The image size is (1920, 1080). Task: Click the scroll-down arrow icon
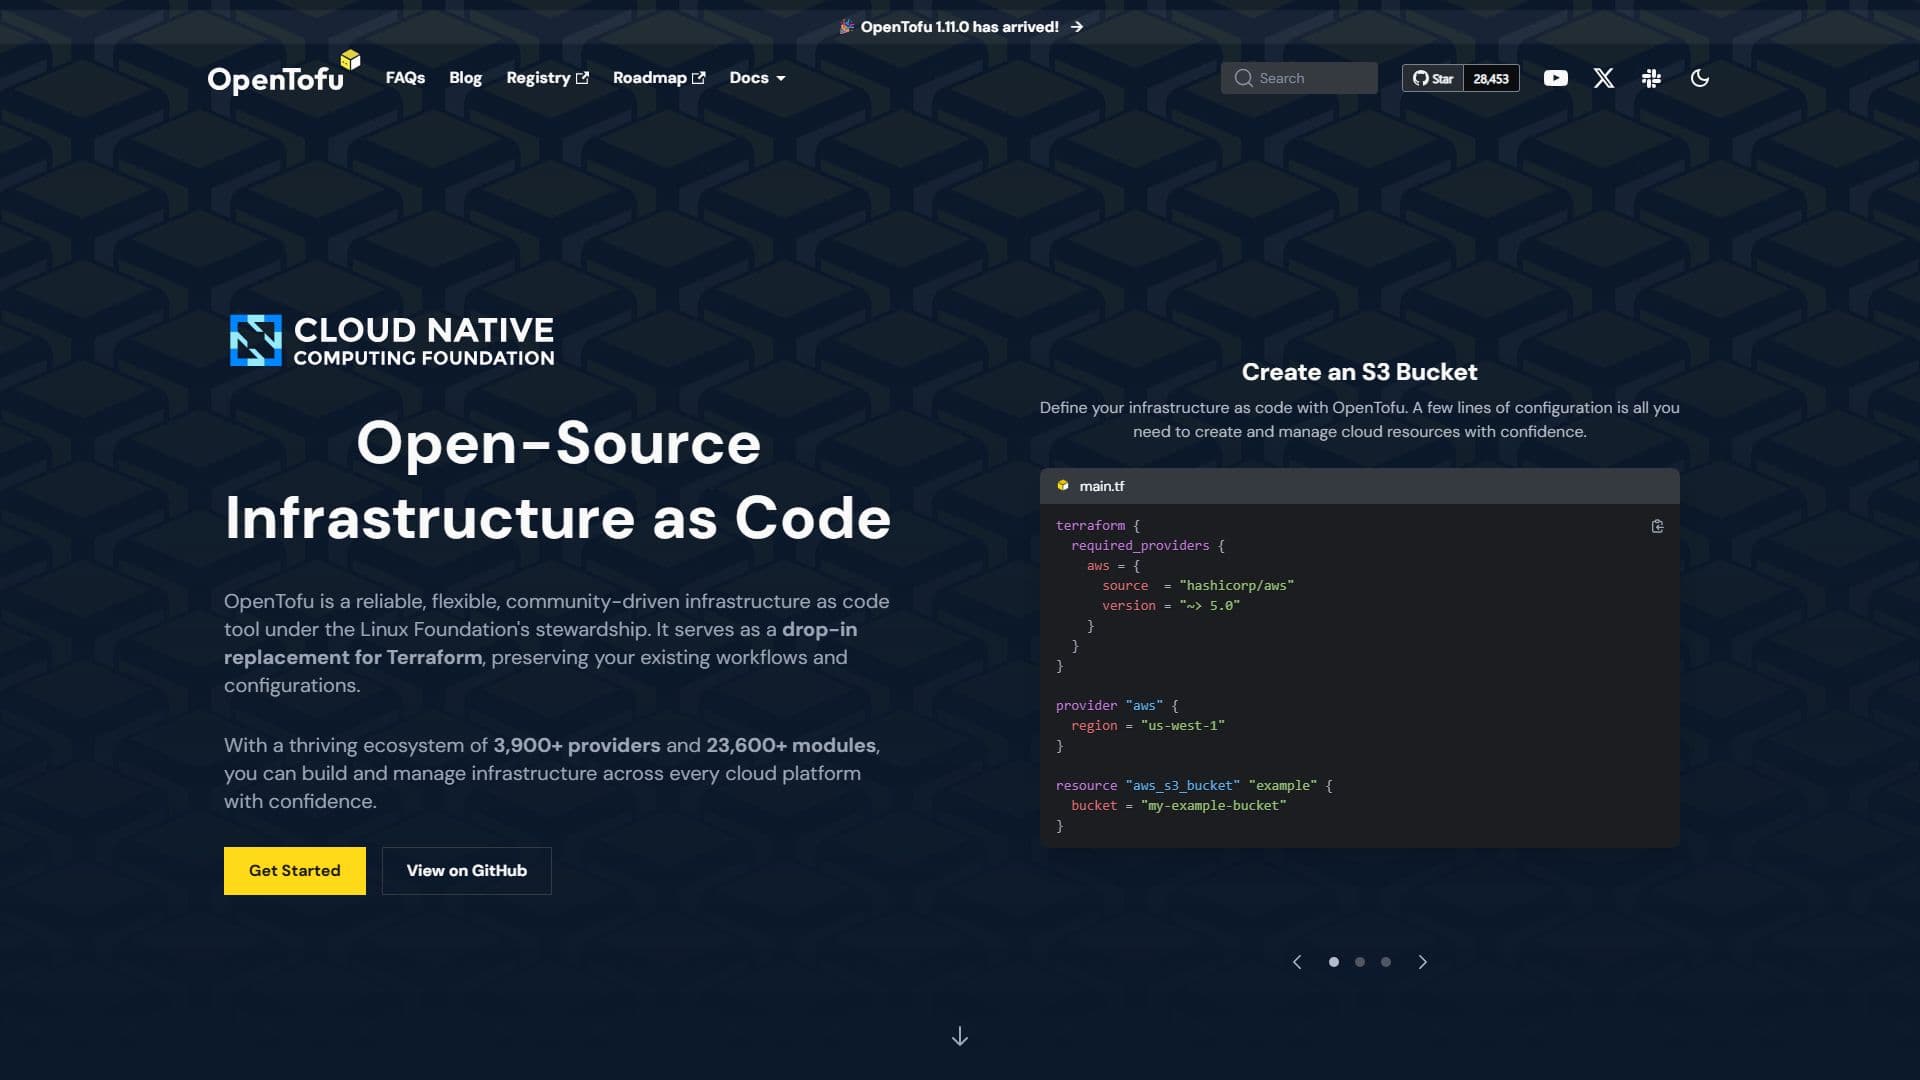[x=959, y=1036]
